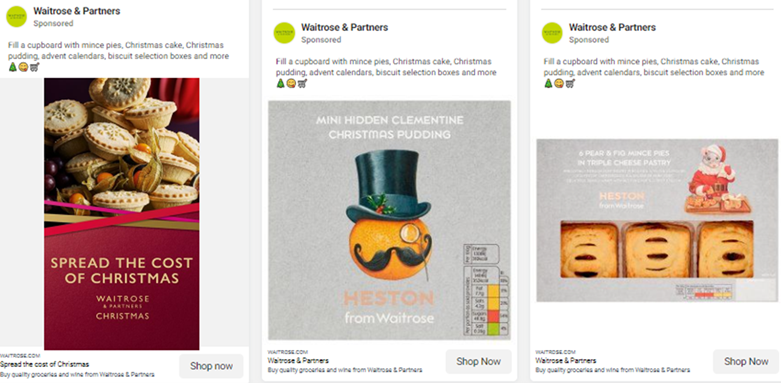Open 'Spread the cost of Christmas' ad image

(x=122, y=214)
